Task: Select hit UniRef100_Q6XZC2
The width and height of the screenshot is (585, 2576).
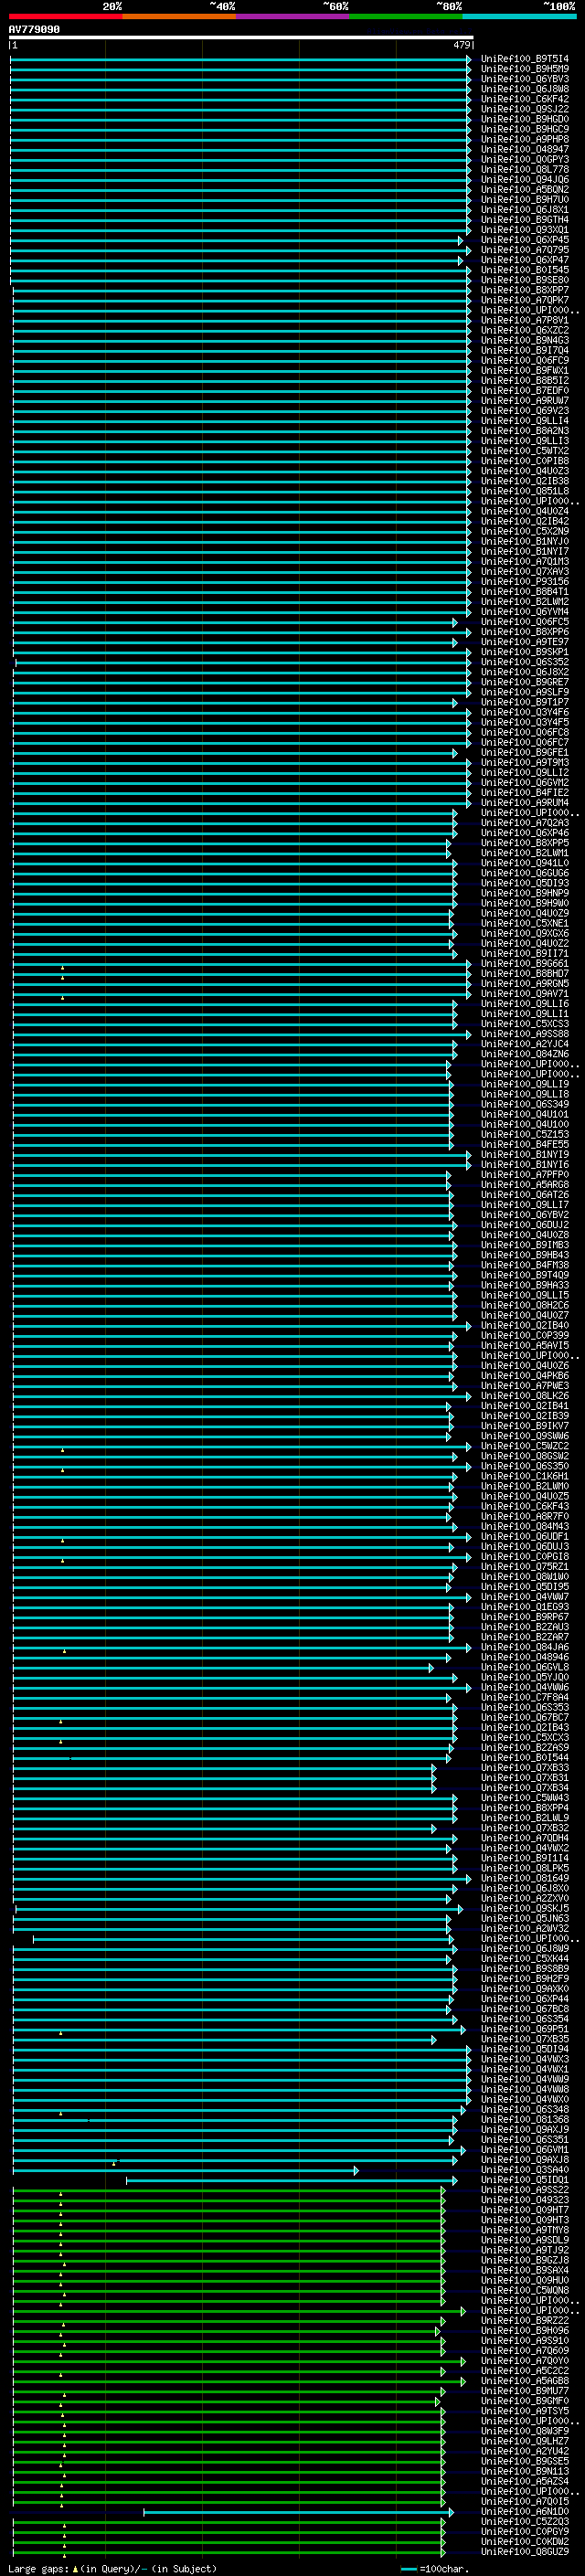Action: [524, 330]
